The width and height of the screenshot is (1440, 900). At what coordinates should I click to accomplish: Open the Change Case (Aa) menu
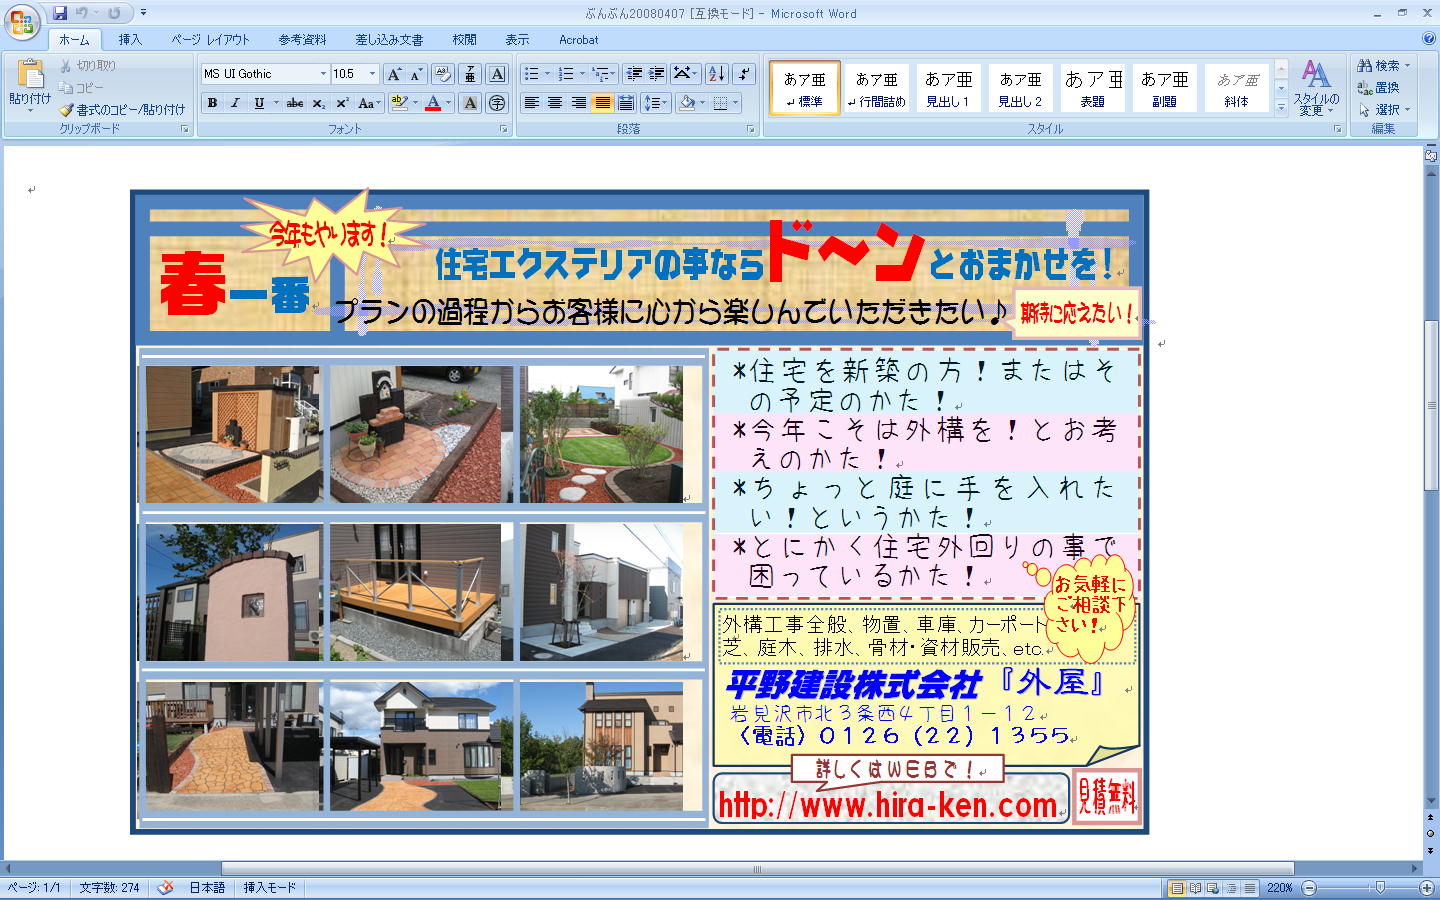[x=368, y=103]
